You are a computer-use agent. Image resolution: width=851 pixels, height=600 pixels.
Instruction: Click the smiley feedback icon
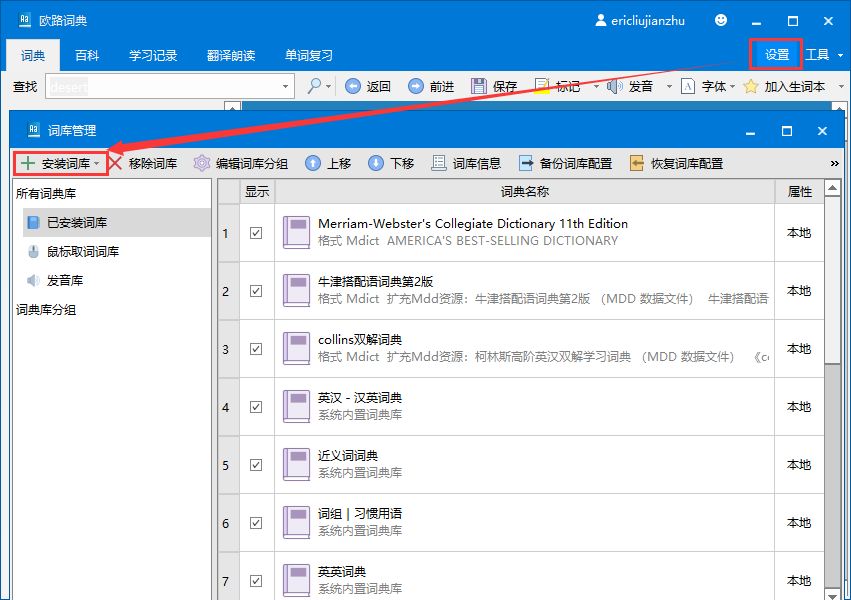[x=721, y=21]
